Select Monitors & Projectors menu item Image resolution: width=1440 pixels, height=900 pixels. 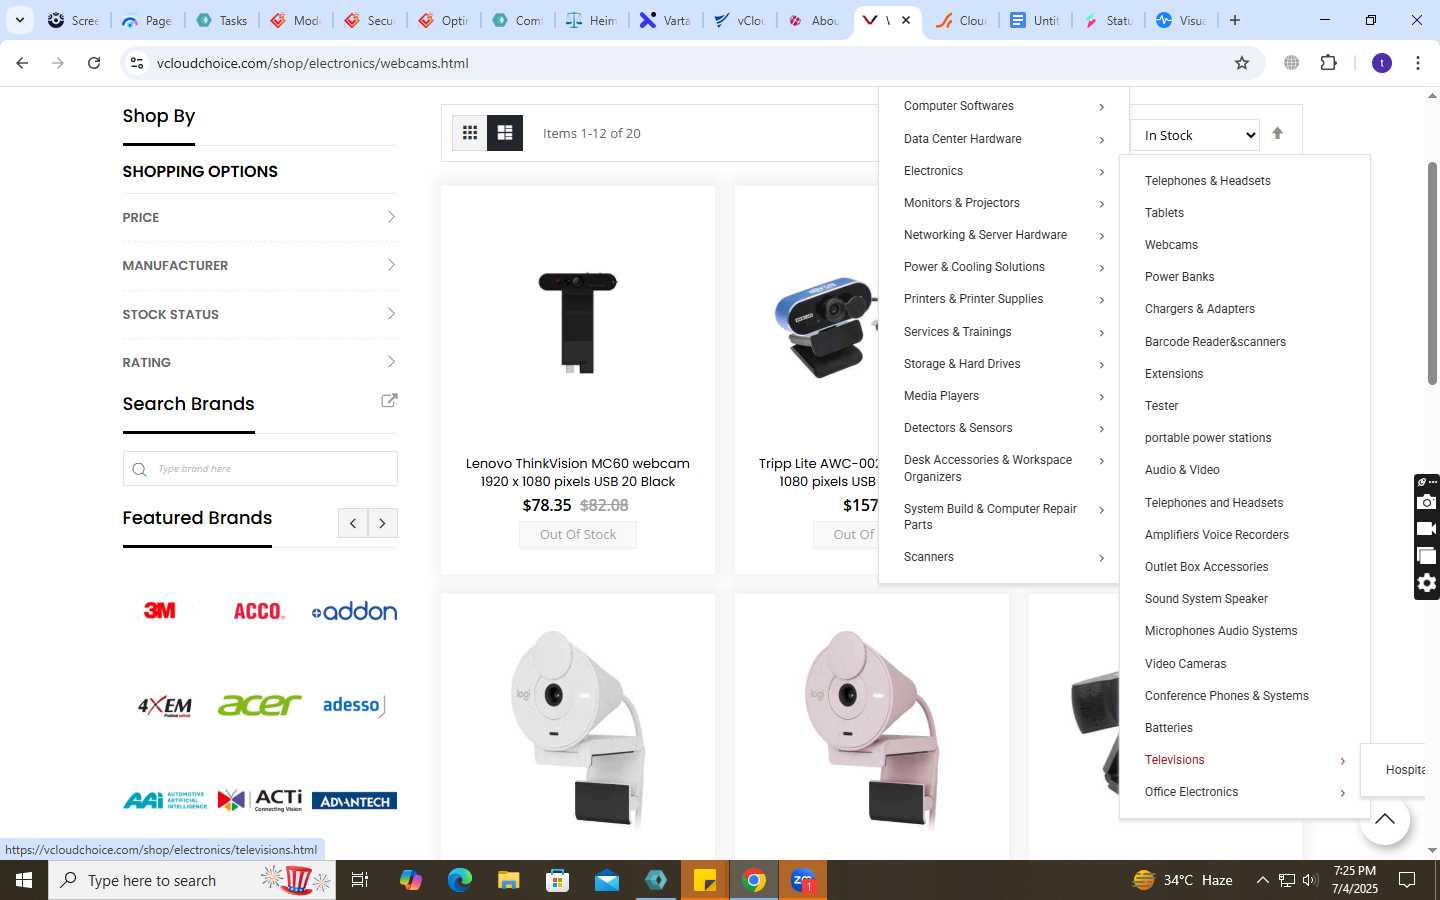pyautogui.click(x=961, y=203)
